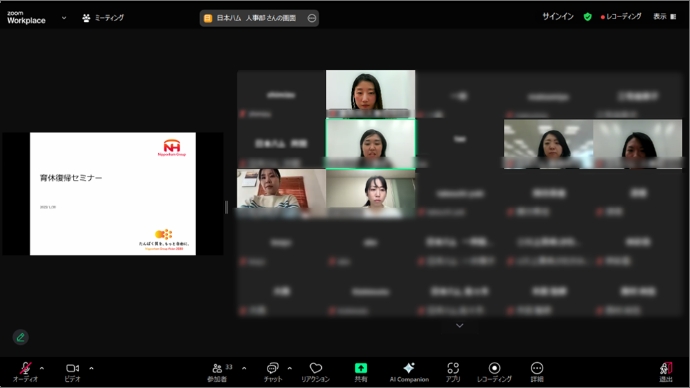Click the annotation pencil button

coord(20,337)
